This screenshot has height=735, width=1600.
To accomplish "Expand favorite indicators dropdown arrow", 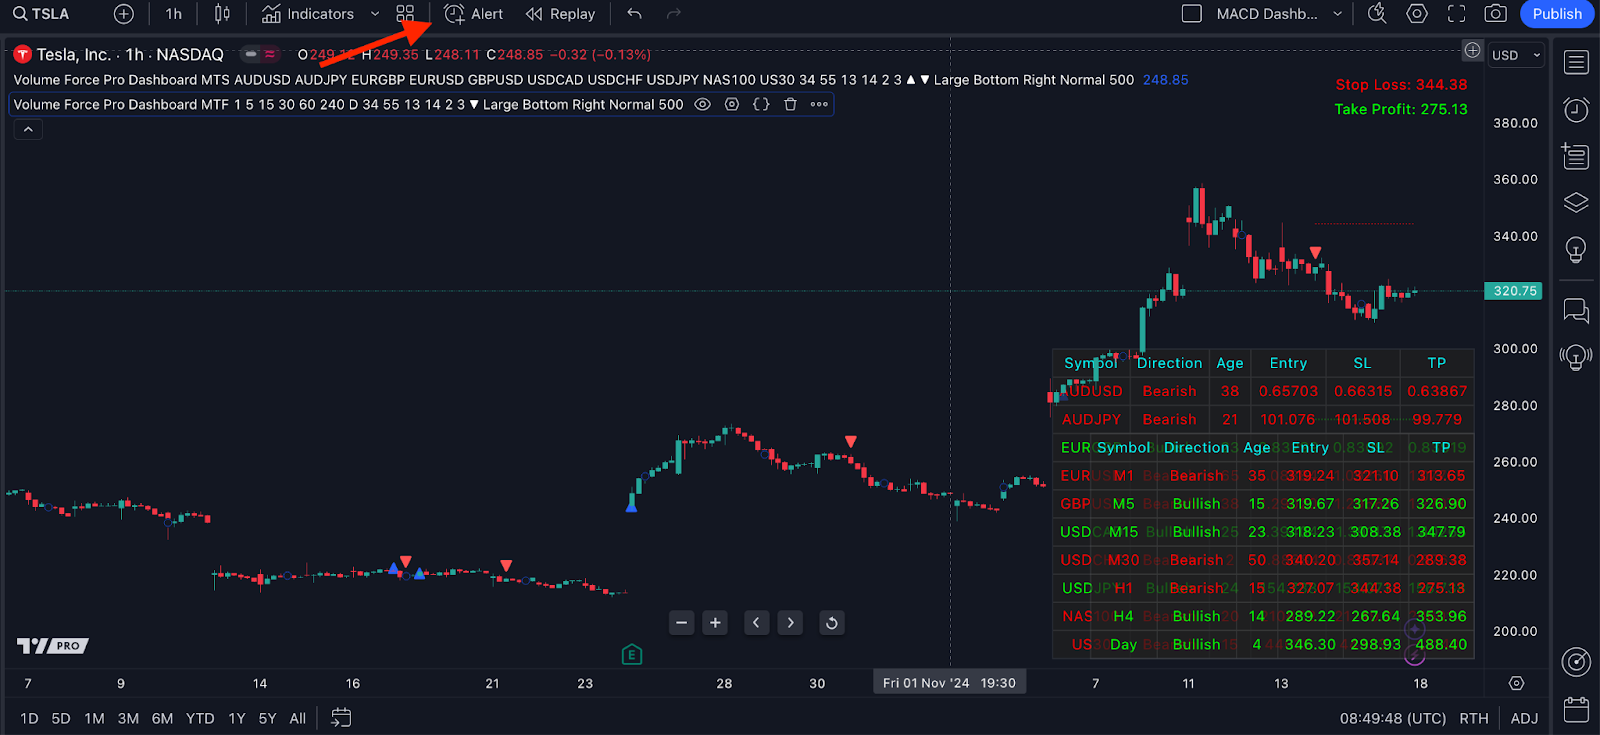I will [375, 14].
